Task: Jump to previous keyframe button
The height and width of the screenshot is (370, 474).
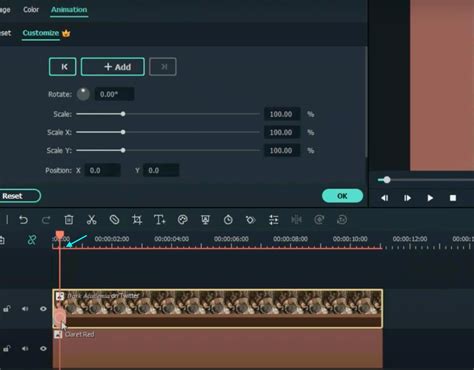Action: click(63, 67)
